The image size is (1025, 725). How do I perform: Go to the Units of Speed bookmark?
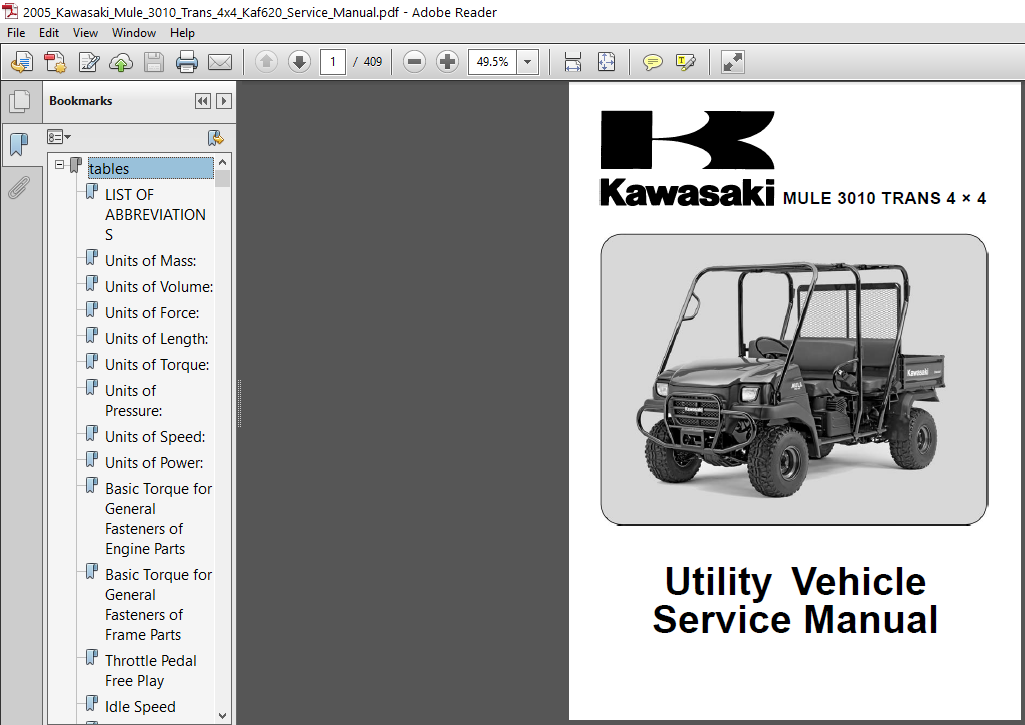point(155,436)
